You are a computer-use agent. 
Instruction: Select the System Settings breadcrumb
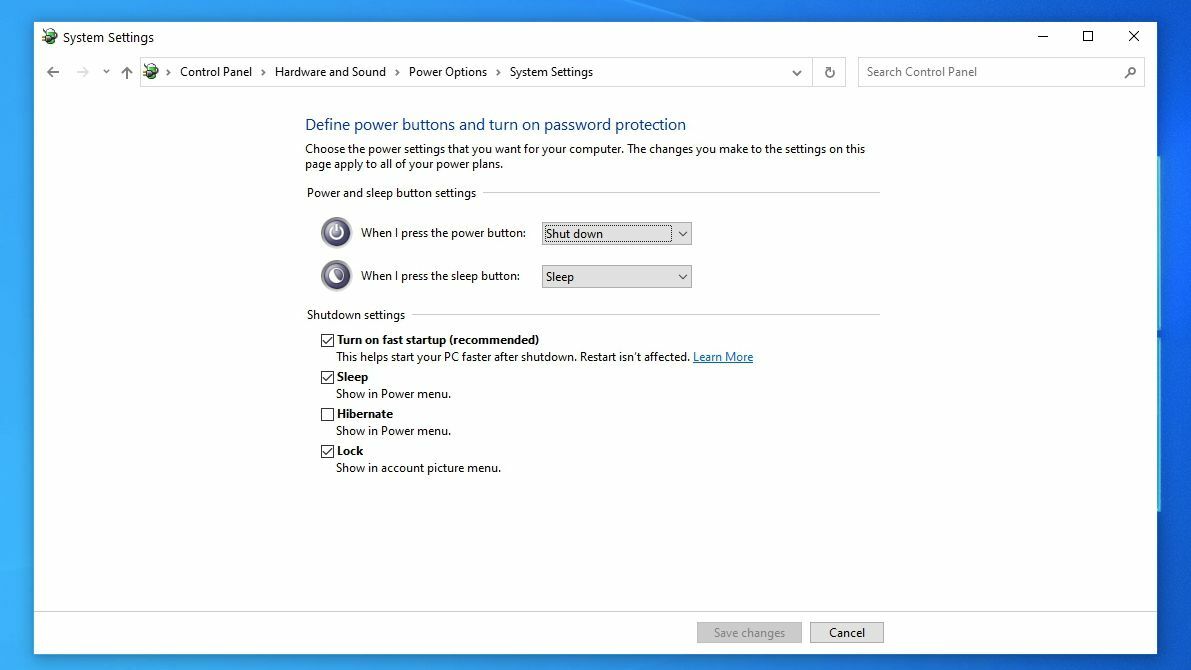click(x=551, y=72)
